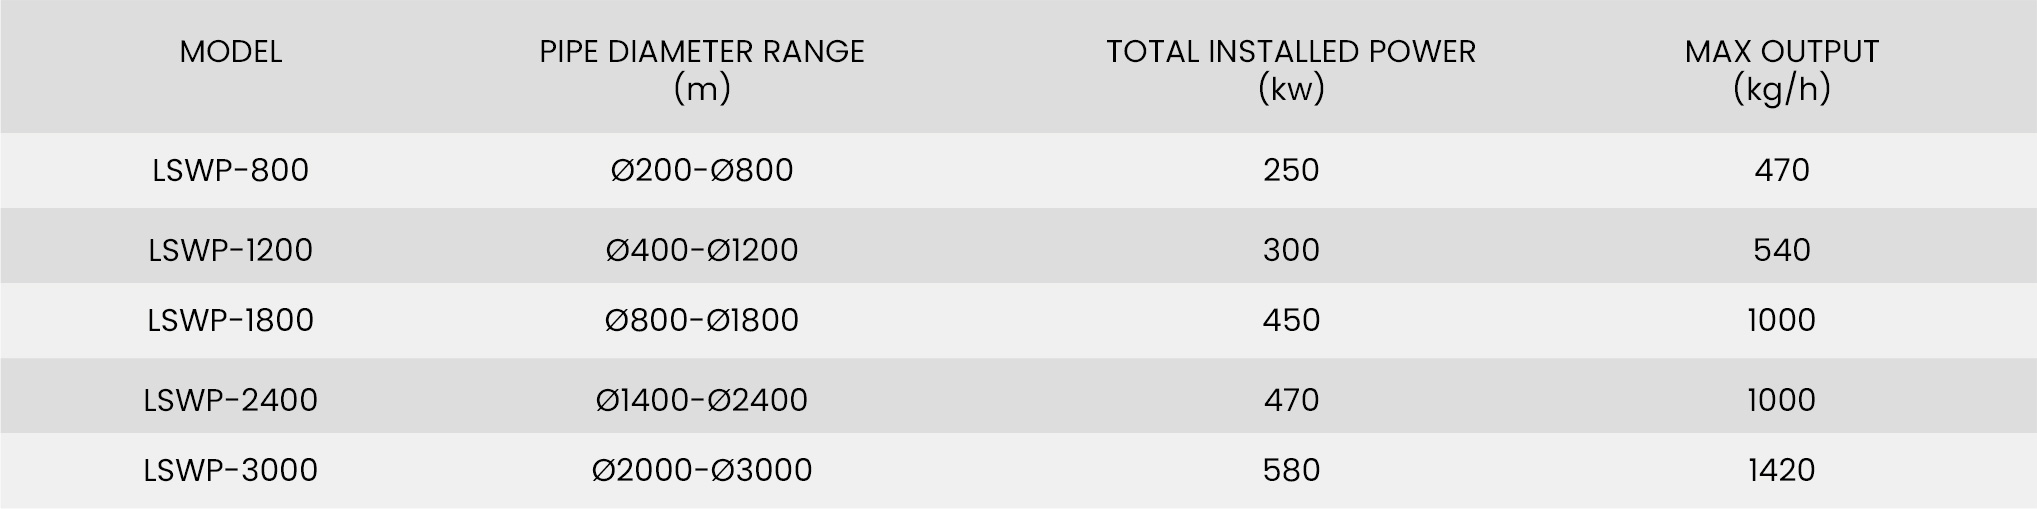Select the LSWP-800 model cell
Viewport: 2037px width, 509px height.
click(231, 170)
